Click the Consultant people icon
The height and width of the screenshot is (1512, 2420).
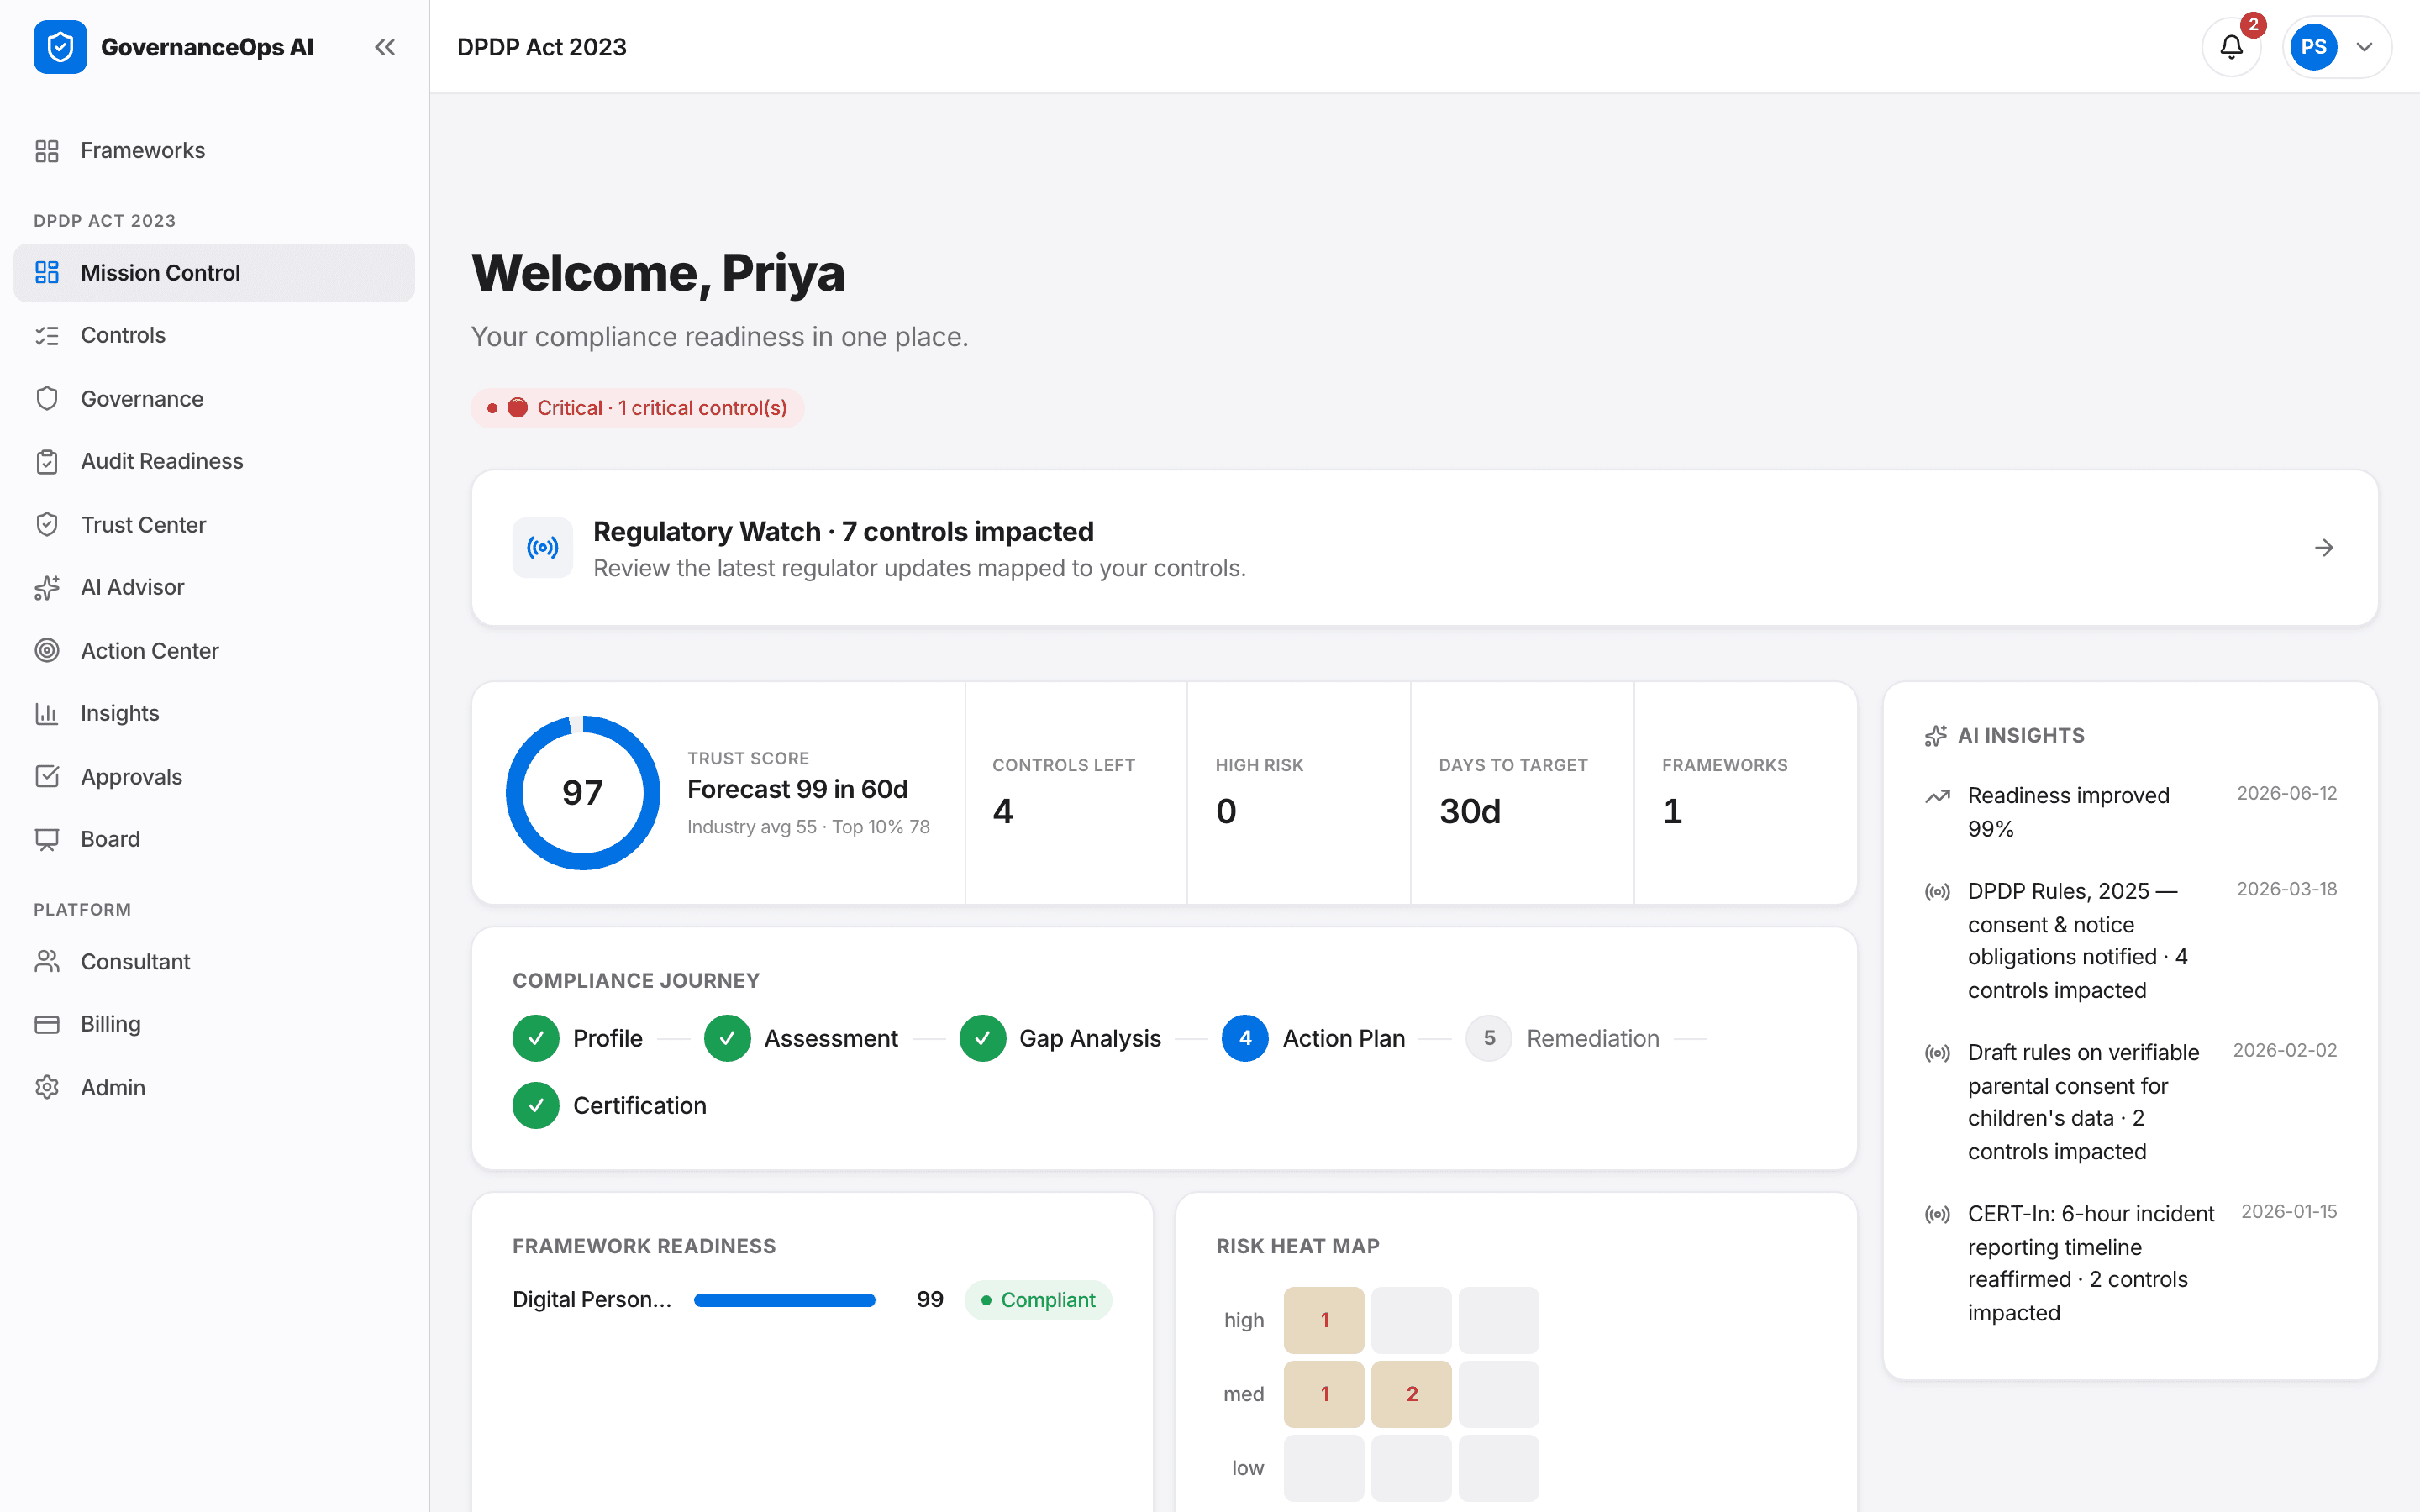[x=47, y=962]
